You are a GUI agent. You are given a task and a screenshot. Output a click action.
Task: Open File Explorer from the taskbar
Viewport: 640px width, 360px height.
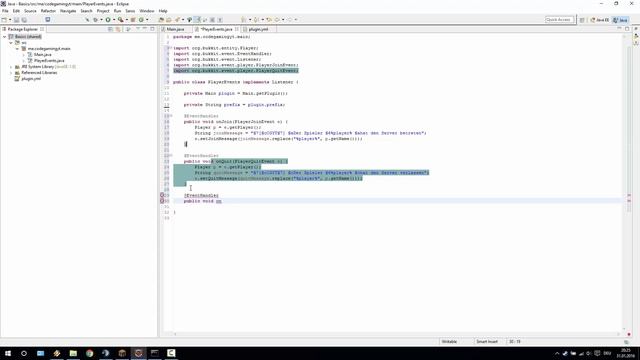coord(73,353)
